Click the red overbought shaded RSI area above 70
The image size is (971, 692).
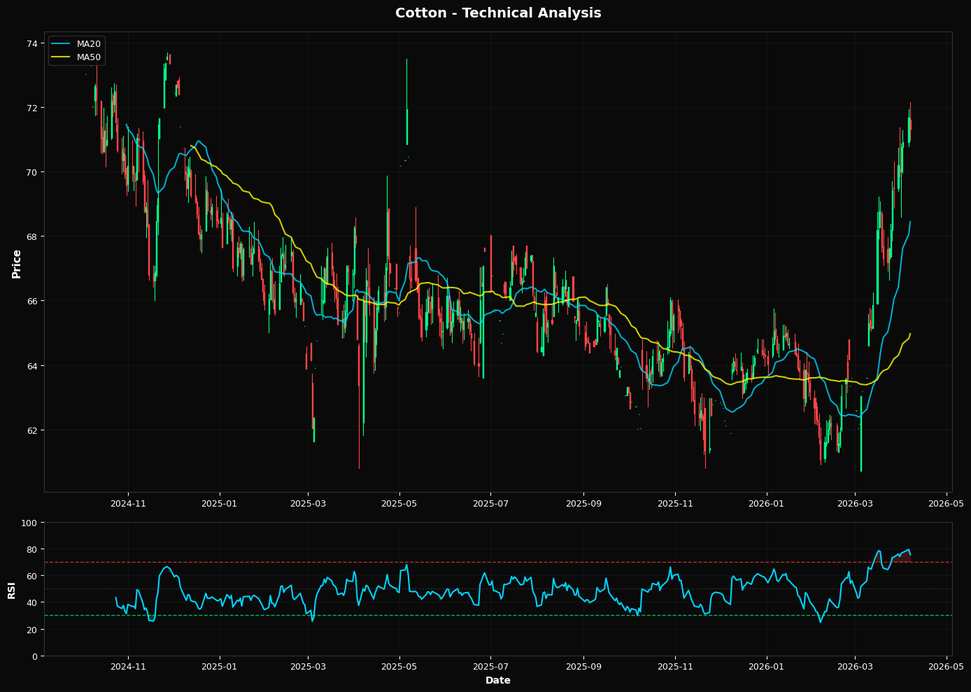(x=903, y=557)
